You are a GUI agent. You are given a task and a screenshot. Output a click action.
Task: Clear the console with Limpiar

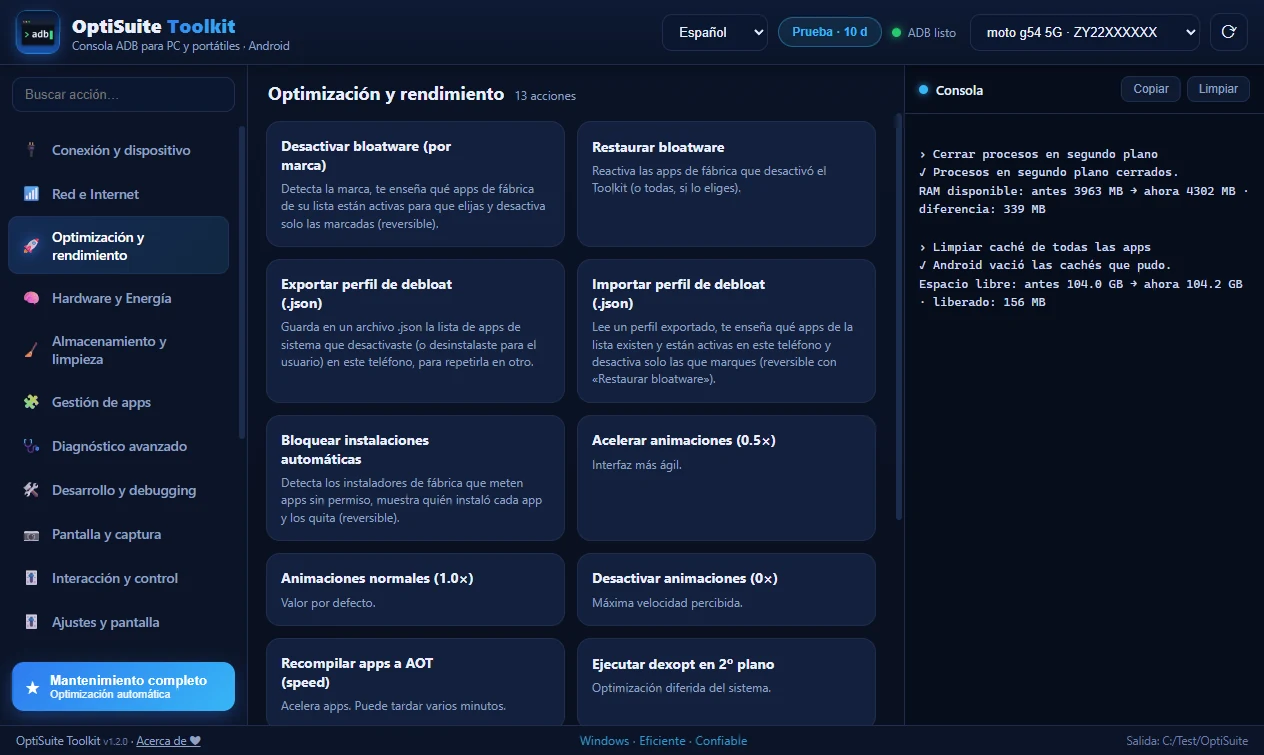point(1218,89)
